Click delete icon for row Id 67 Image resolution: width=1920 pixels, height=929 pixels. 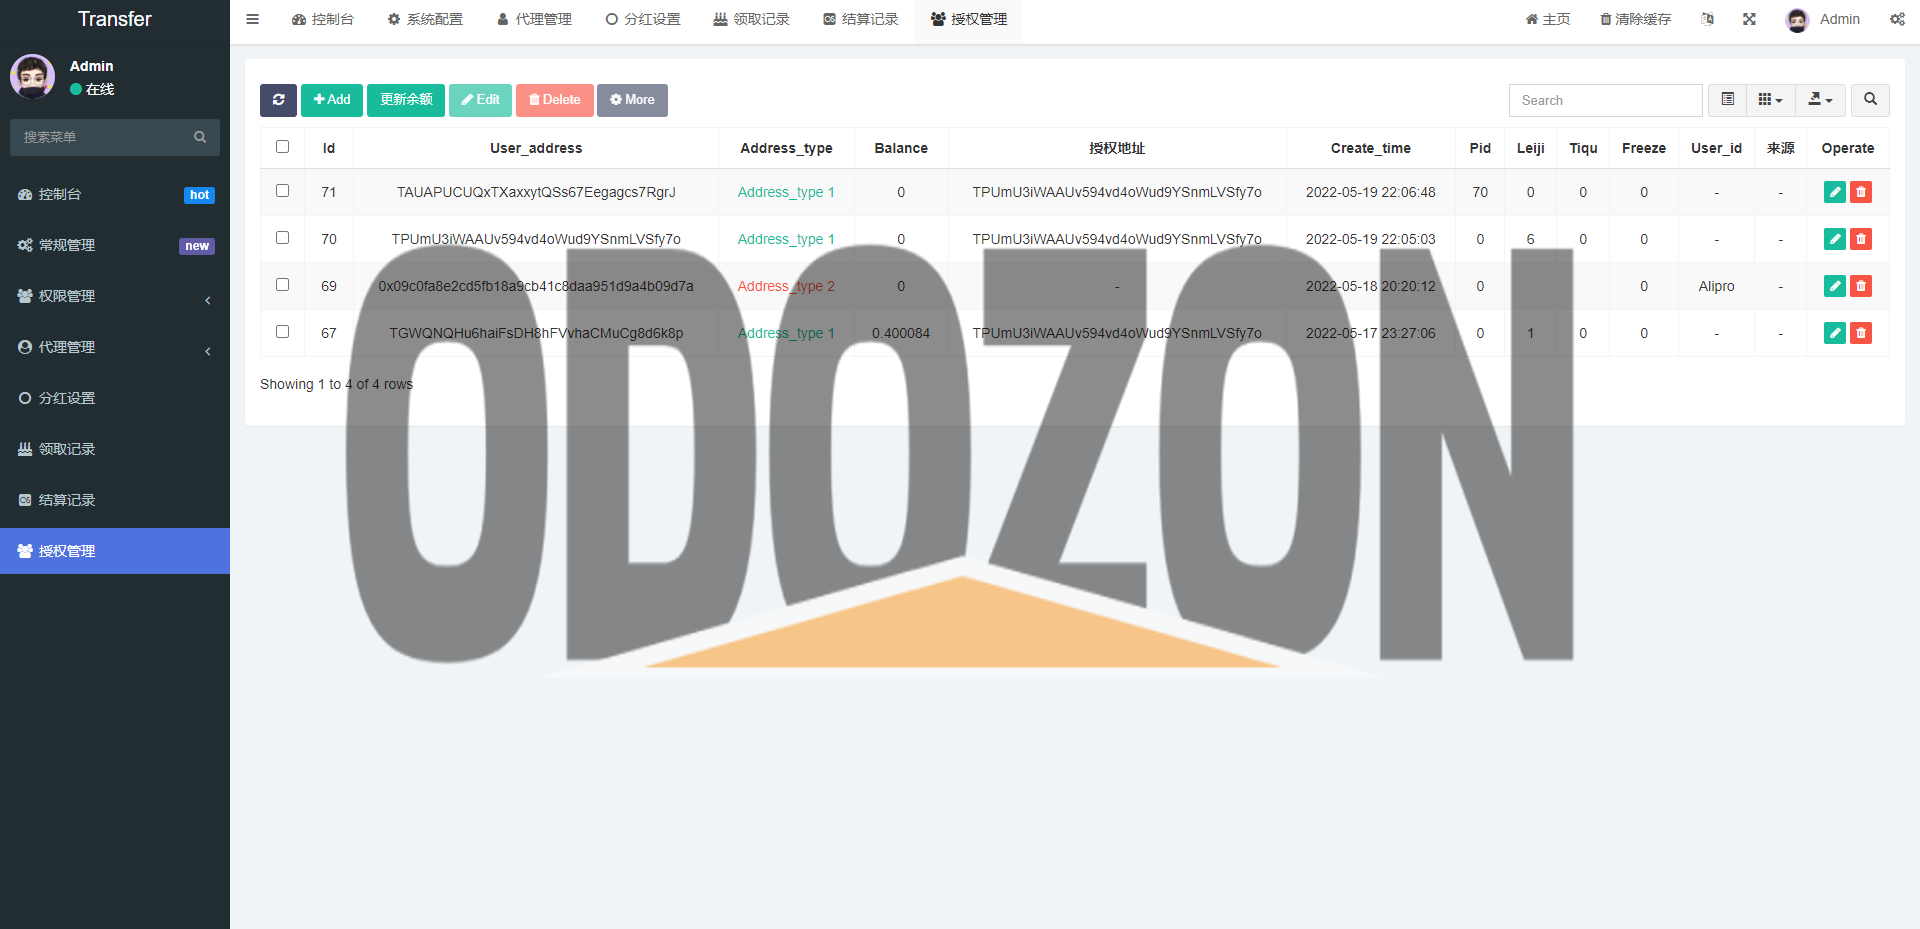click(x=1860, y=333)
